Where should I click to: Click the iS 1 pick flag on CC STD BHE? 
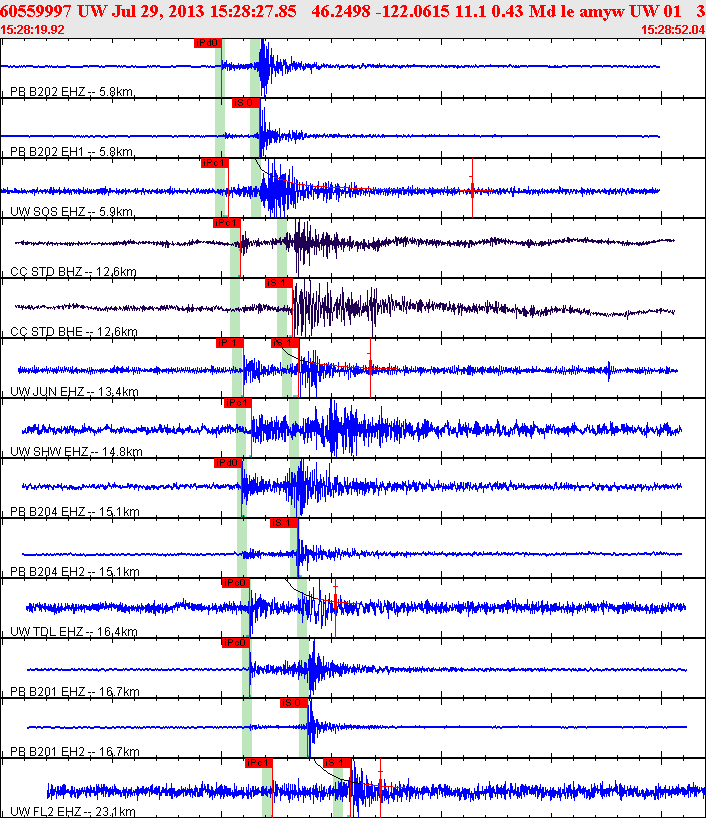279,283
